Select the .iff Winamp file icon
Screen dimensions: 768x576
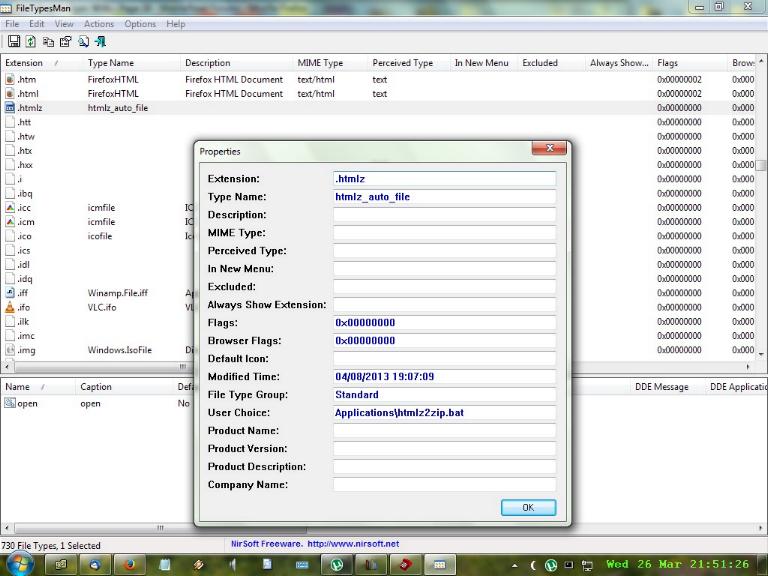10,293
